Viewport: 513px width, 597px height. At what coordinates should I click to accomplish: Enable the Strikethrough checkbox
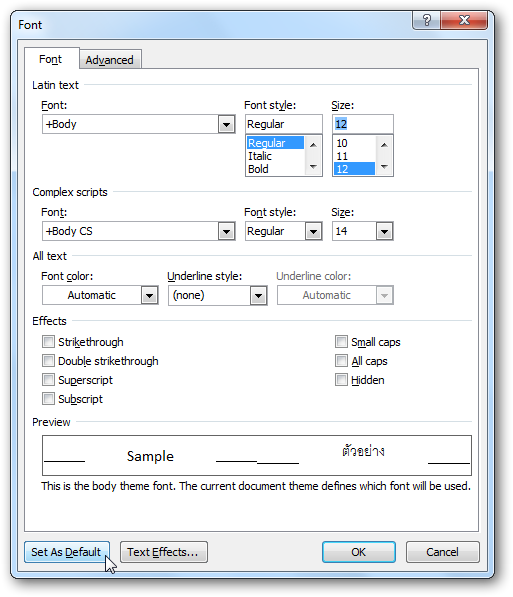point(48,342)
